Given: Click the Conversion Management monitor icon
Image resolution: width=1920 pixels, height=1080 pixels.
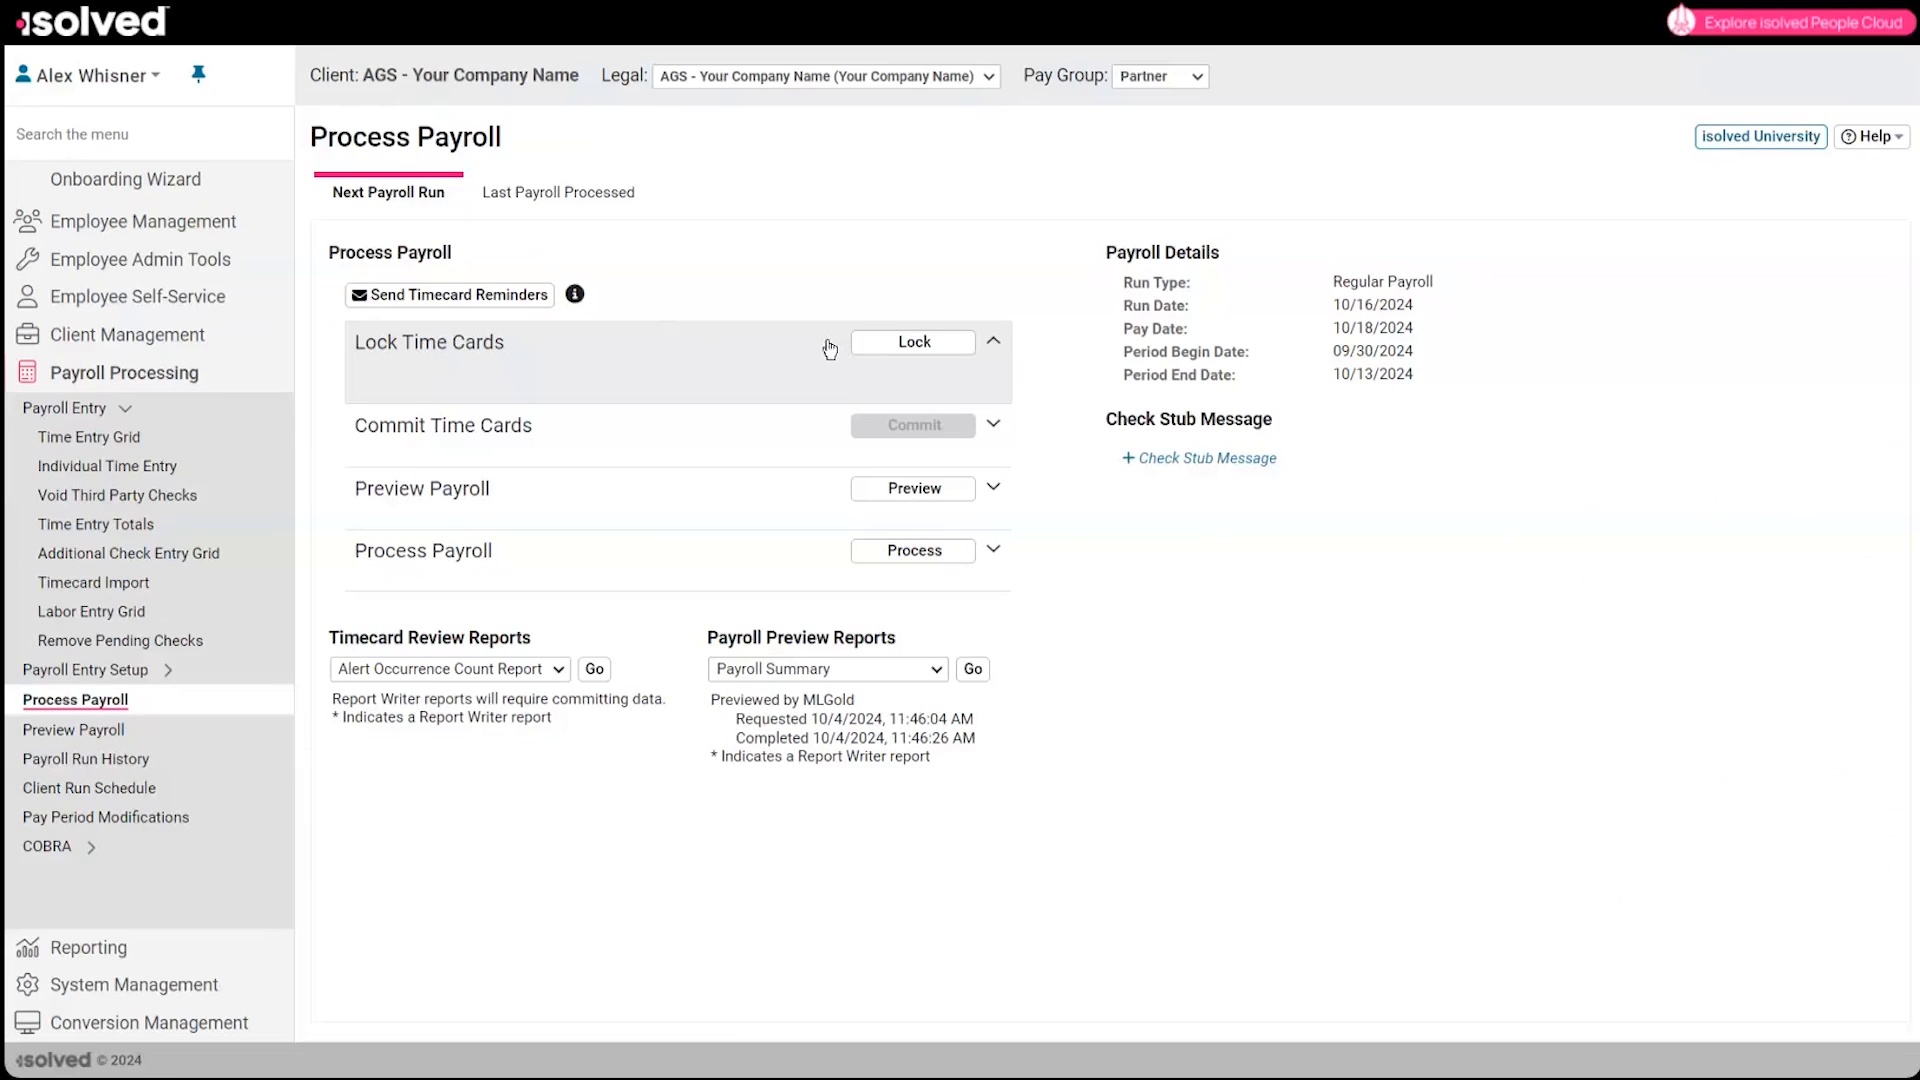Looking at the screenshot, I should (x=28, y=1022).
